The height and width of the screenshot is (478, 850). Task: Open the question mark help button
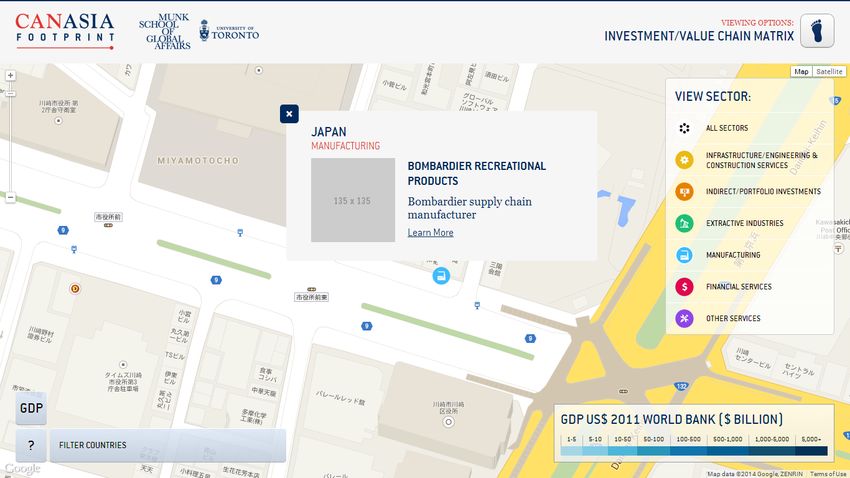pos(31,445)
